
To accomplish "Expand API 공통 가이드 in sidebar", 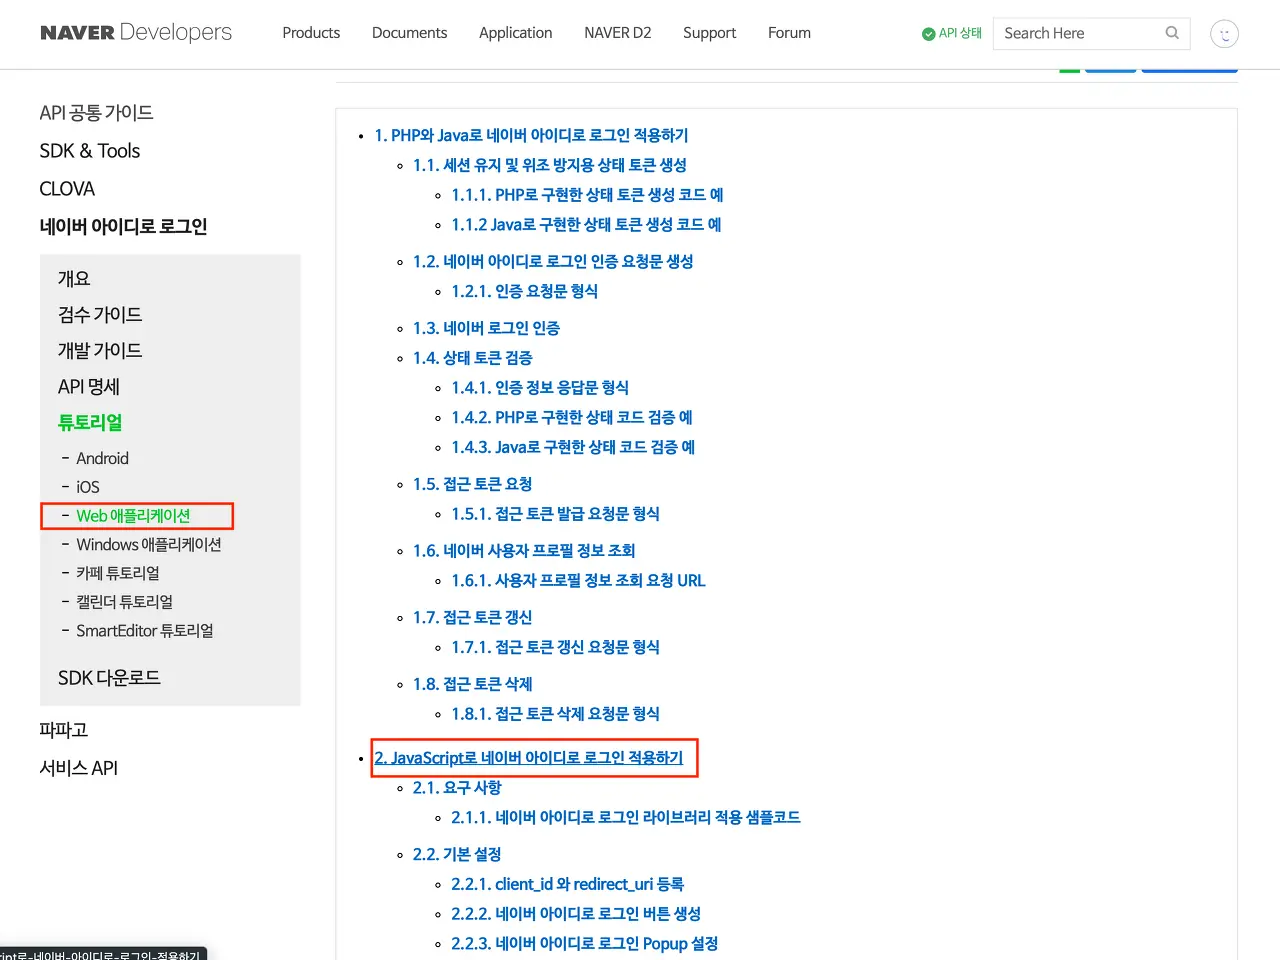I will (96, 113).
